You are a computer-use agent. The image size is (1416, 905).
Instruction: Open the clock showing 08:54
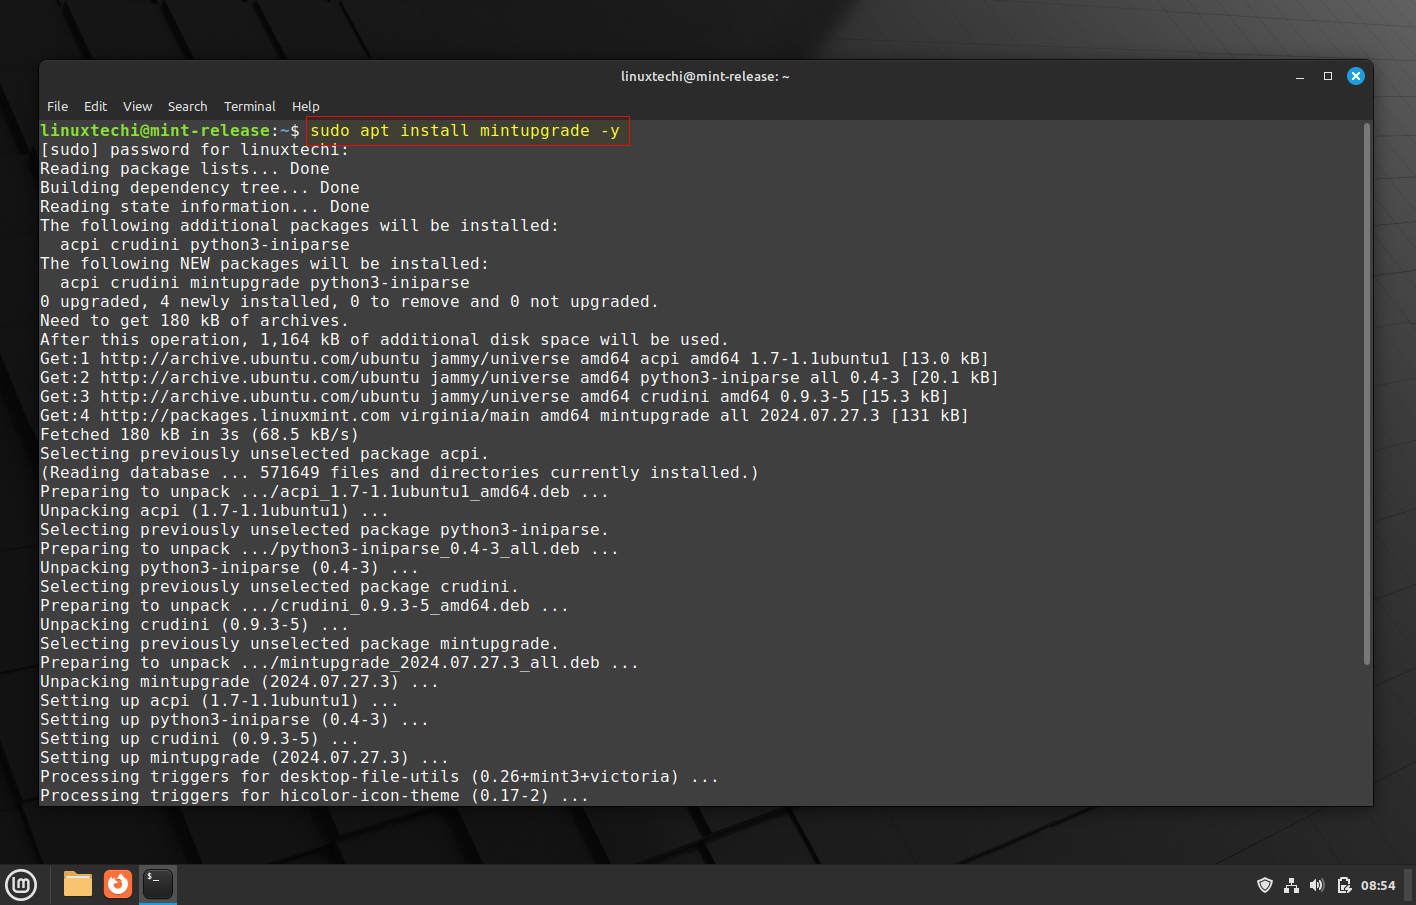(1378, 885)
